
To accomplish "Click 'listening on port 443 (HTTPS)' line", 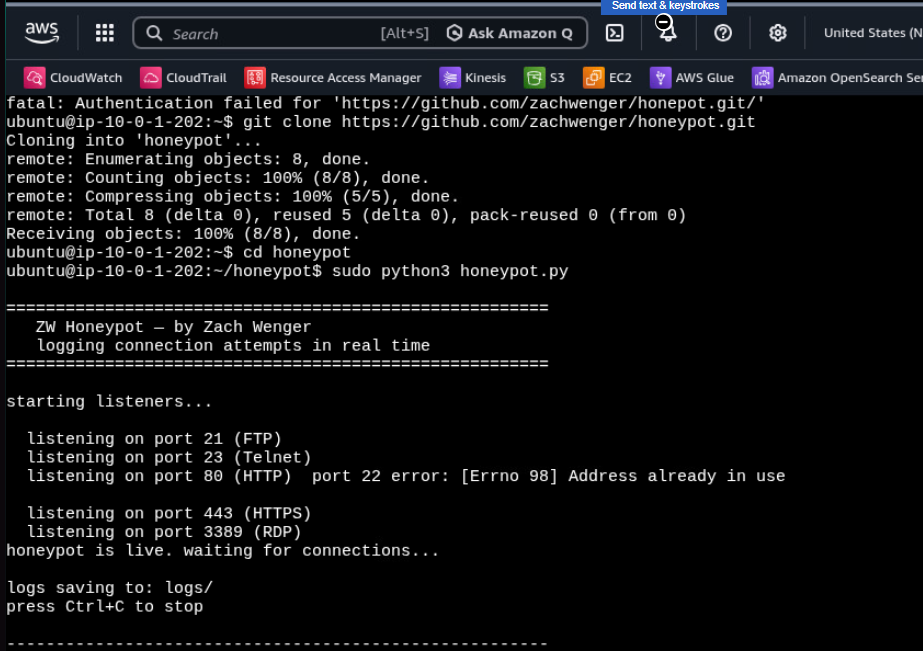I will (x=169, y=513).
